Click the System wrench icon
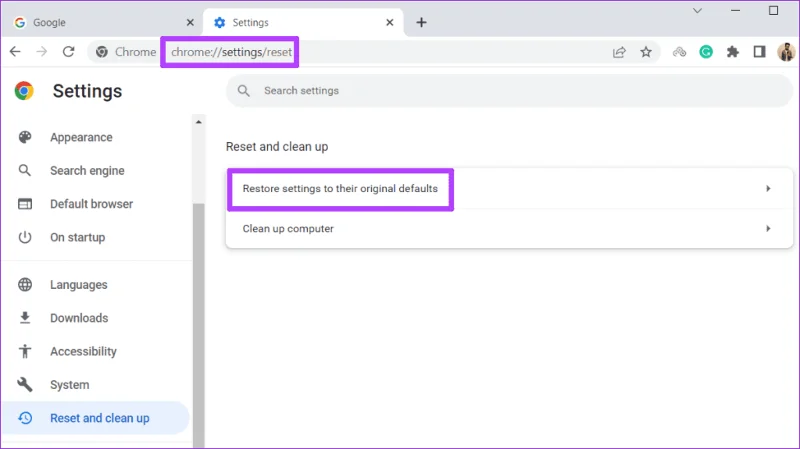Image resolution: width=800 pixels, height=449 pixels. point(24,384)
